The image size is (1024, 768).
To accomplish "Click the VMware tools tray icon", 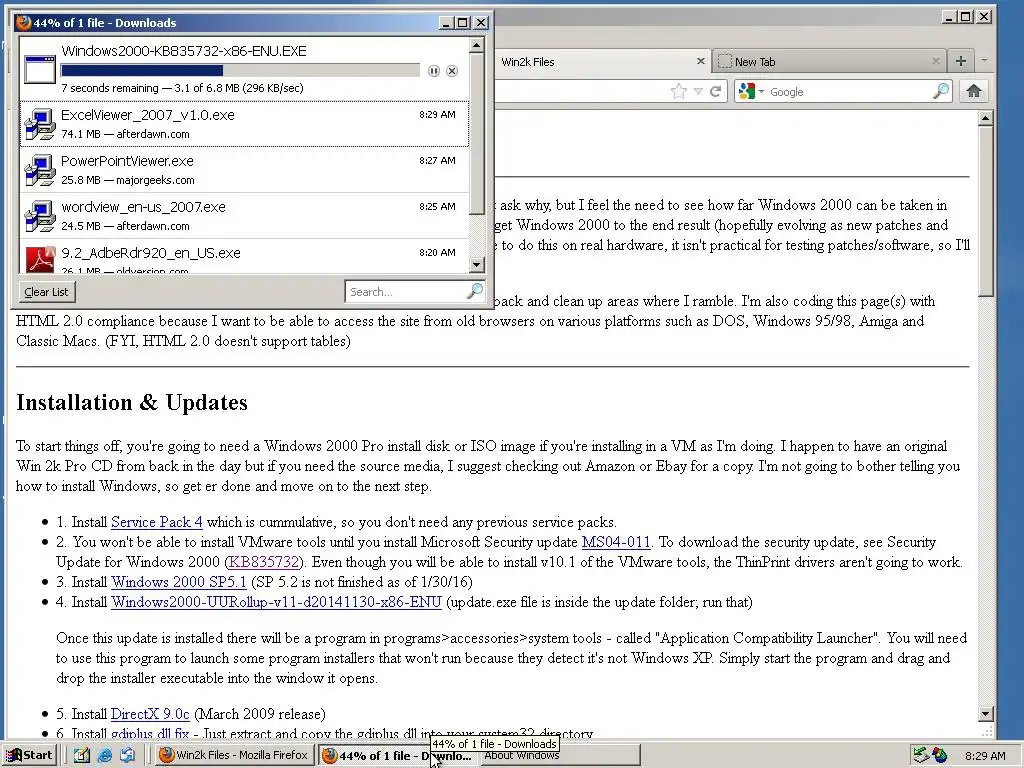I will click(940, 756).
